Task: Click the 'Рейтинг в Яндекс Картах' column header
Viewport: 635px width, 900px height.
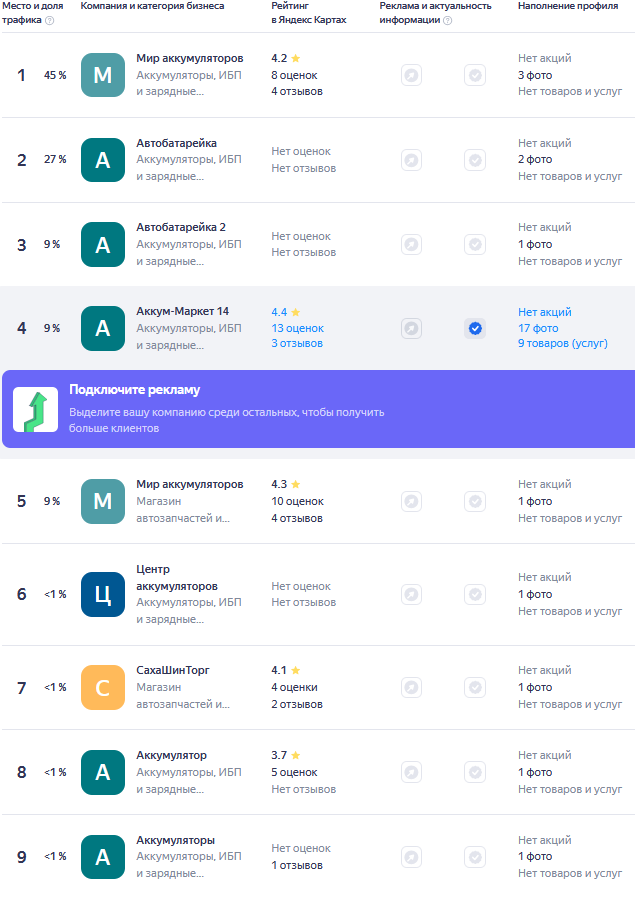Action: tap(309, 13)
